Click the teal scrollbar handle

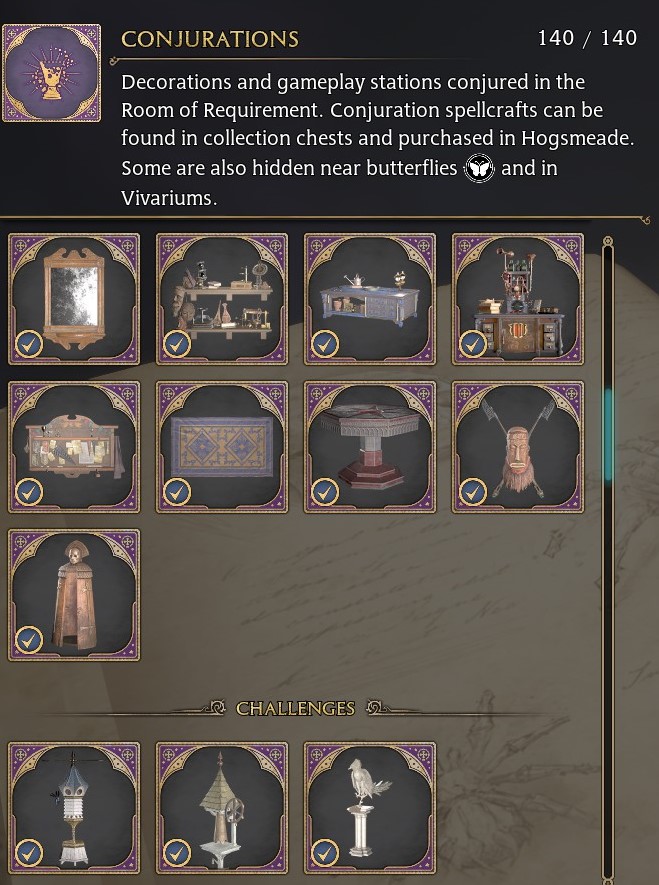tap(608, 435)
